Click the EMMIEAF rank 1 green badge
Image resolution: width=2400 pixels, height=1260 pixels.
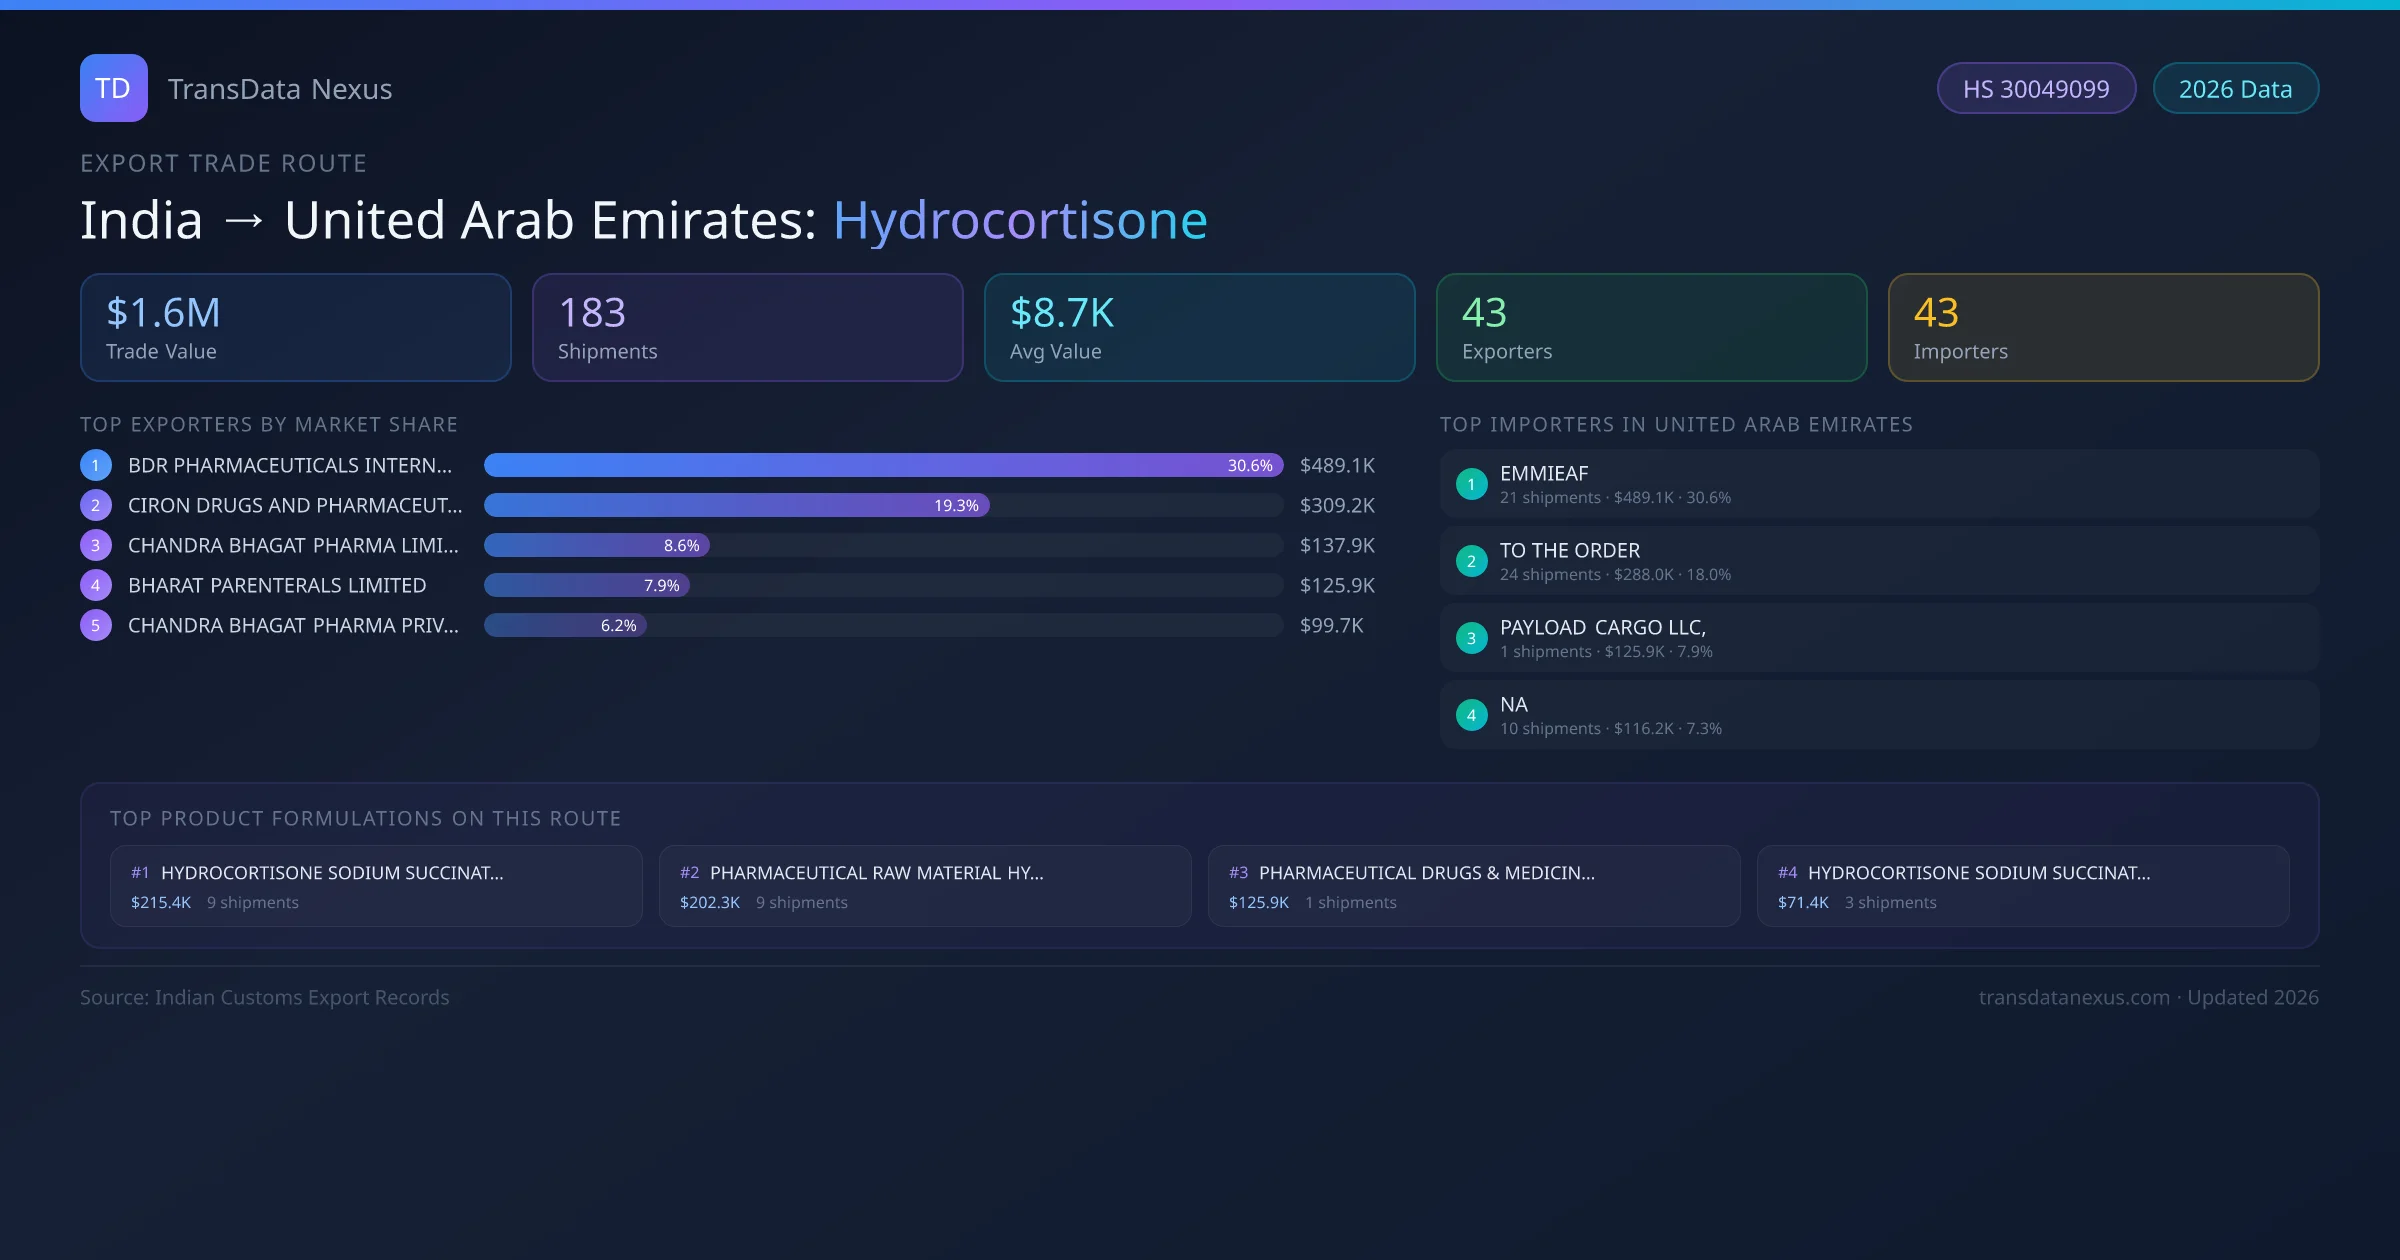pos(1471,484)
